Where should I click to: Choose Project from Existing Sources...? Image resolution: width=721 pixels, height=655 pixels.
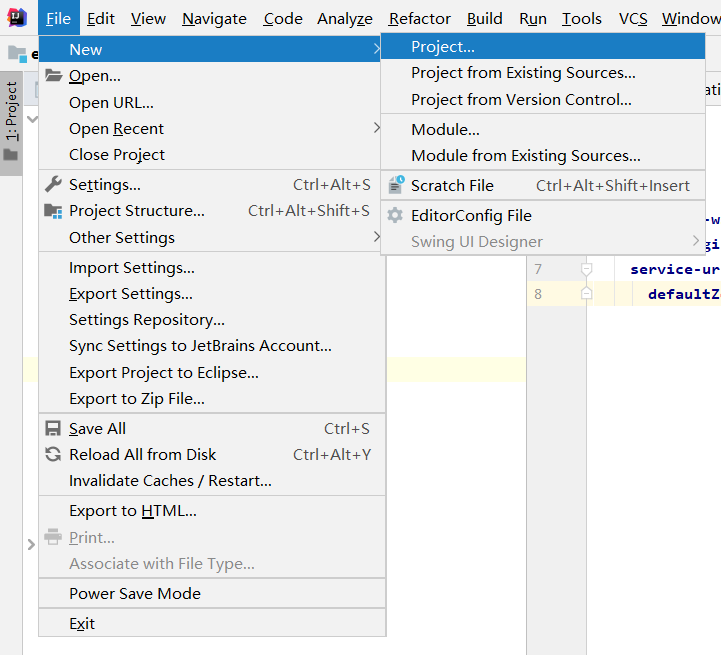tap(543, 73)
